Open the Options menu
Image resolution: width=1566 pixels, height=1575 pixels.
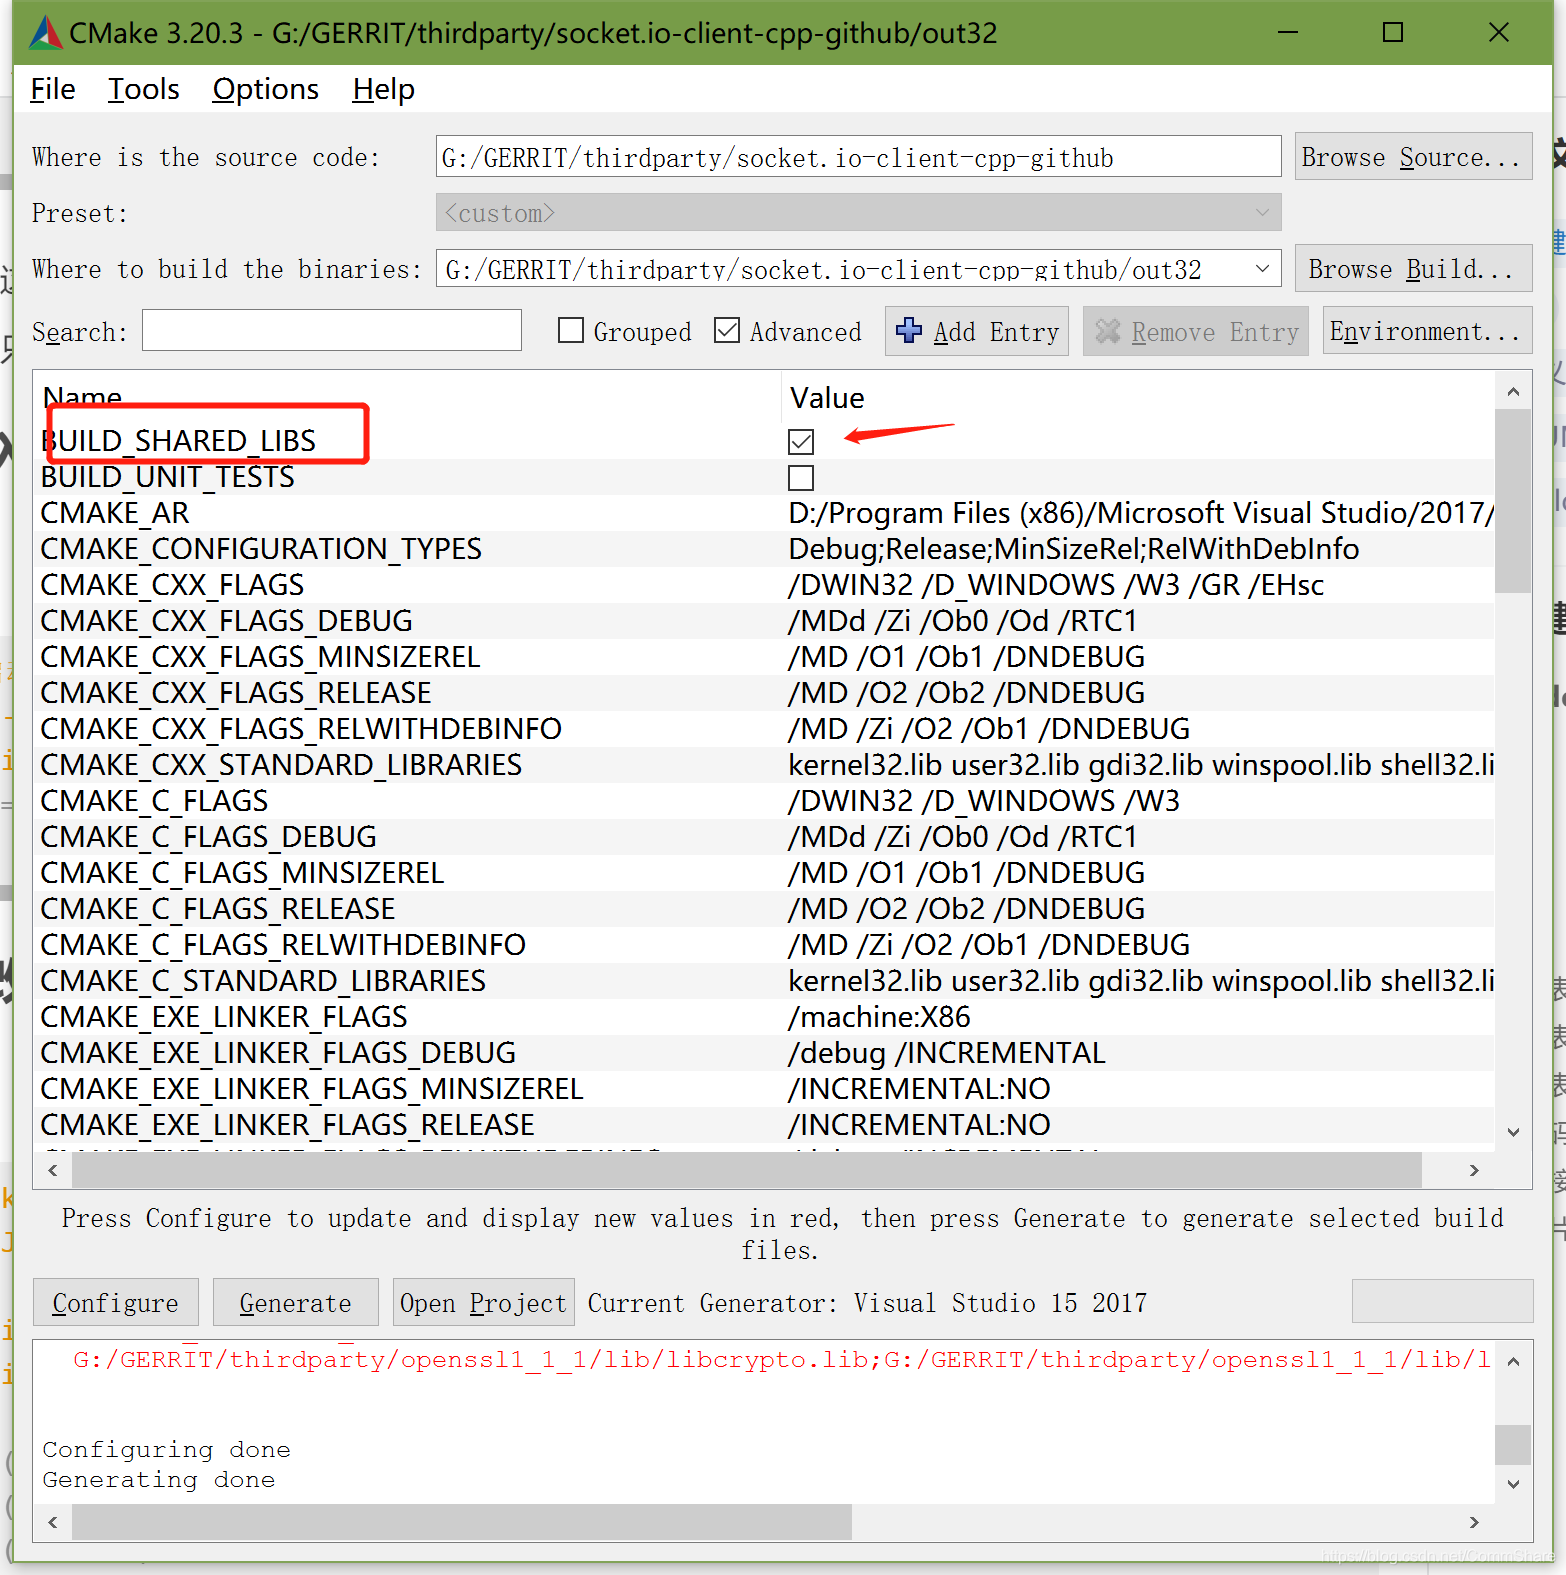pos(265,89)
